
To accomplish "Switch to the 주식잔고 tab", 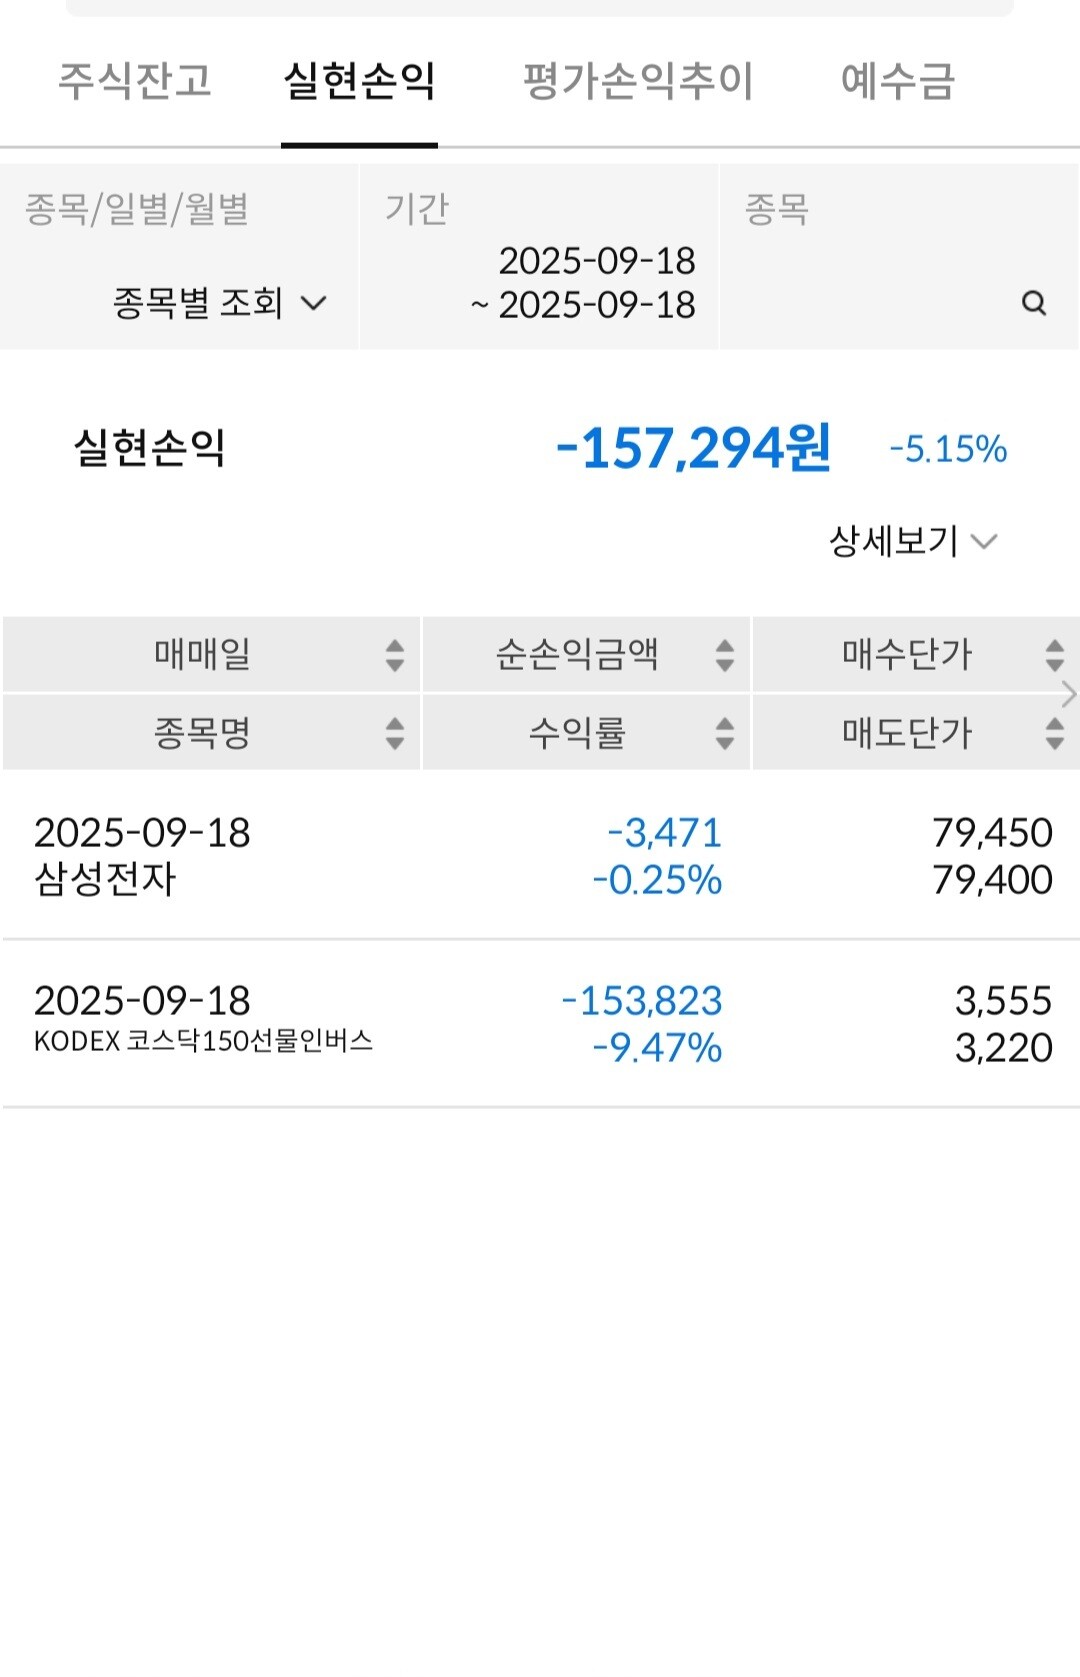I will [x=135, y=81].
